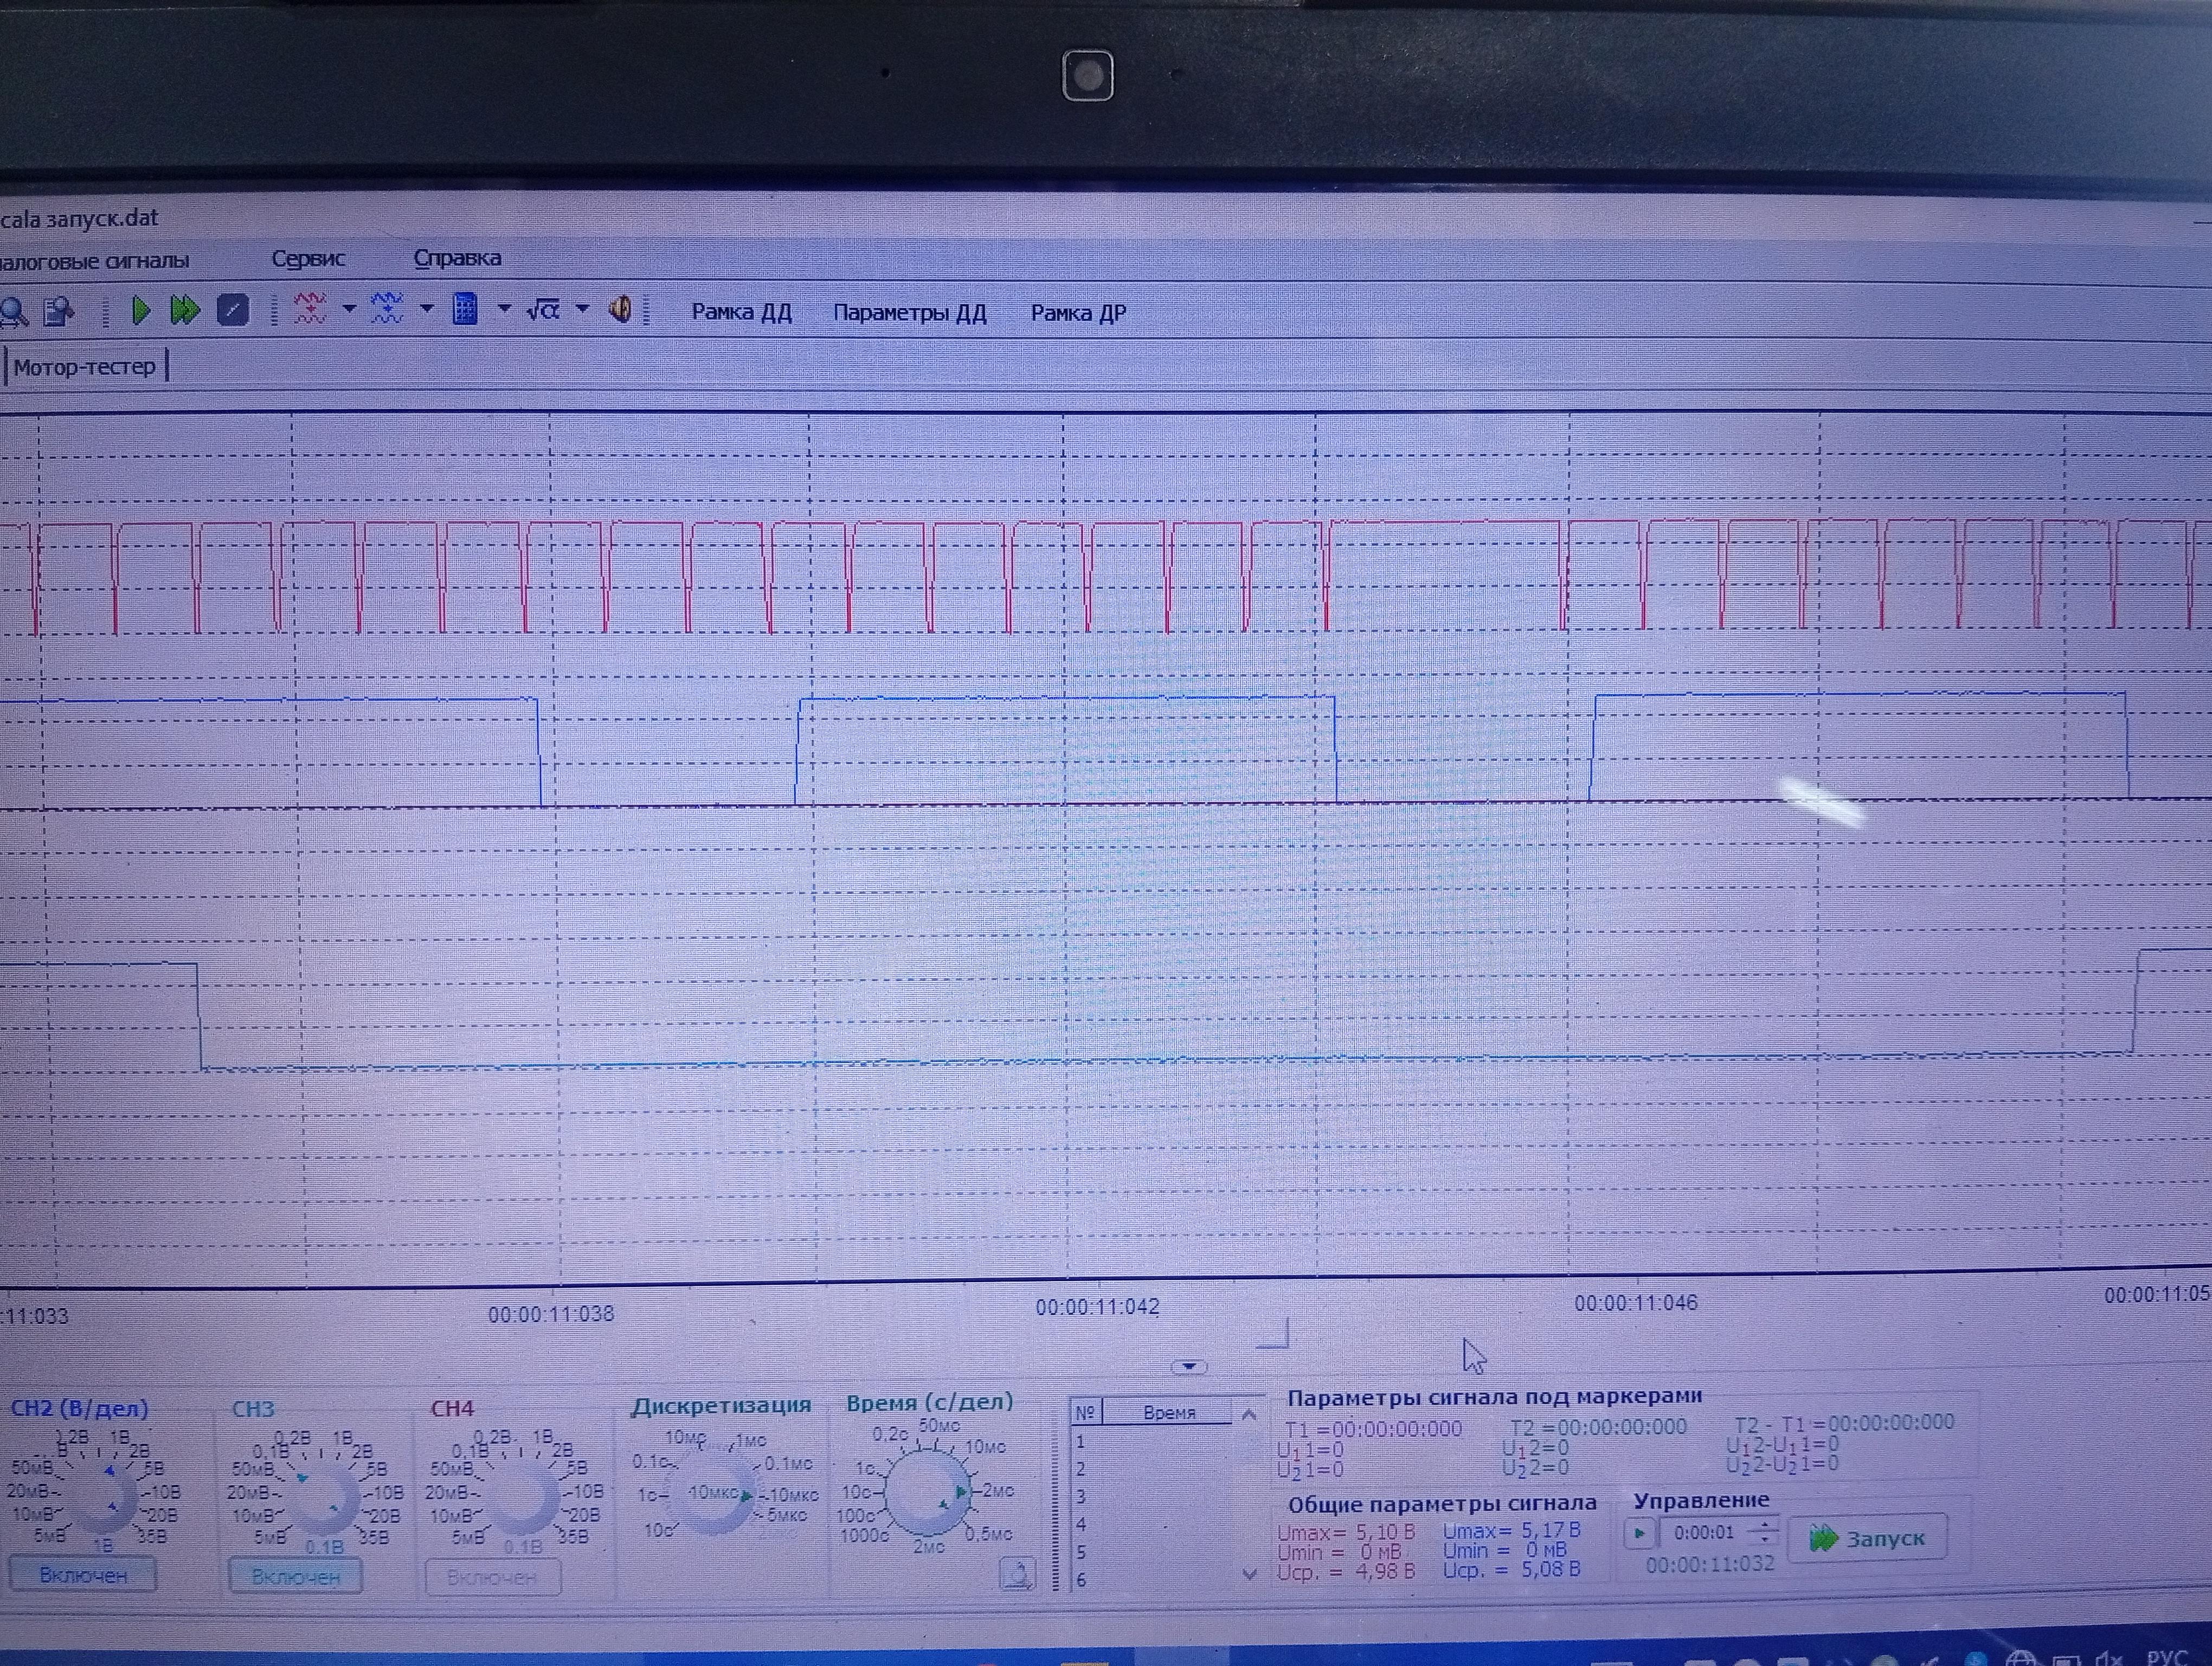Viewport: 2212px width, 1666px height.
Task: Click small icon below the Время knob
Action: click(x=1017, y=1574)
